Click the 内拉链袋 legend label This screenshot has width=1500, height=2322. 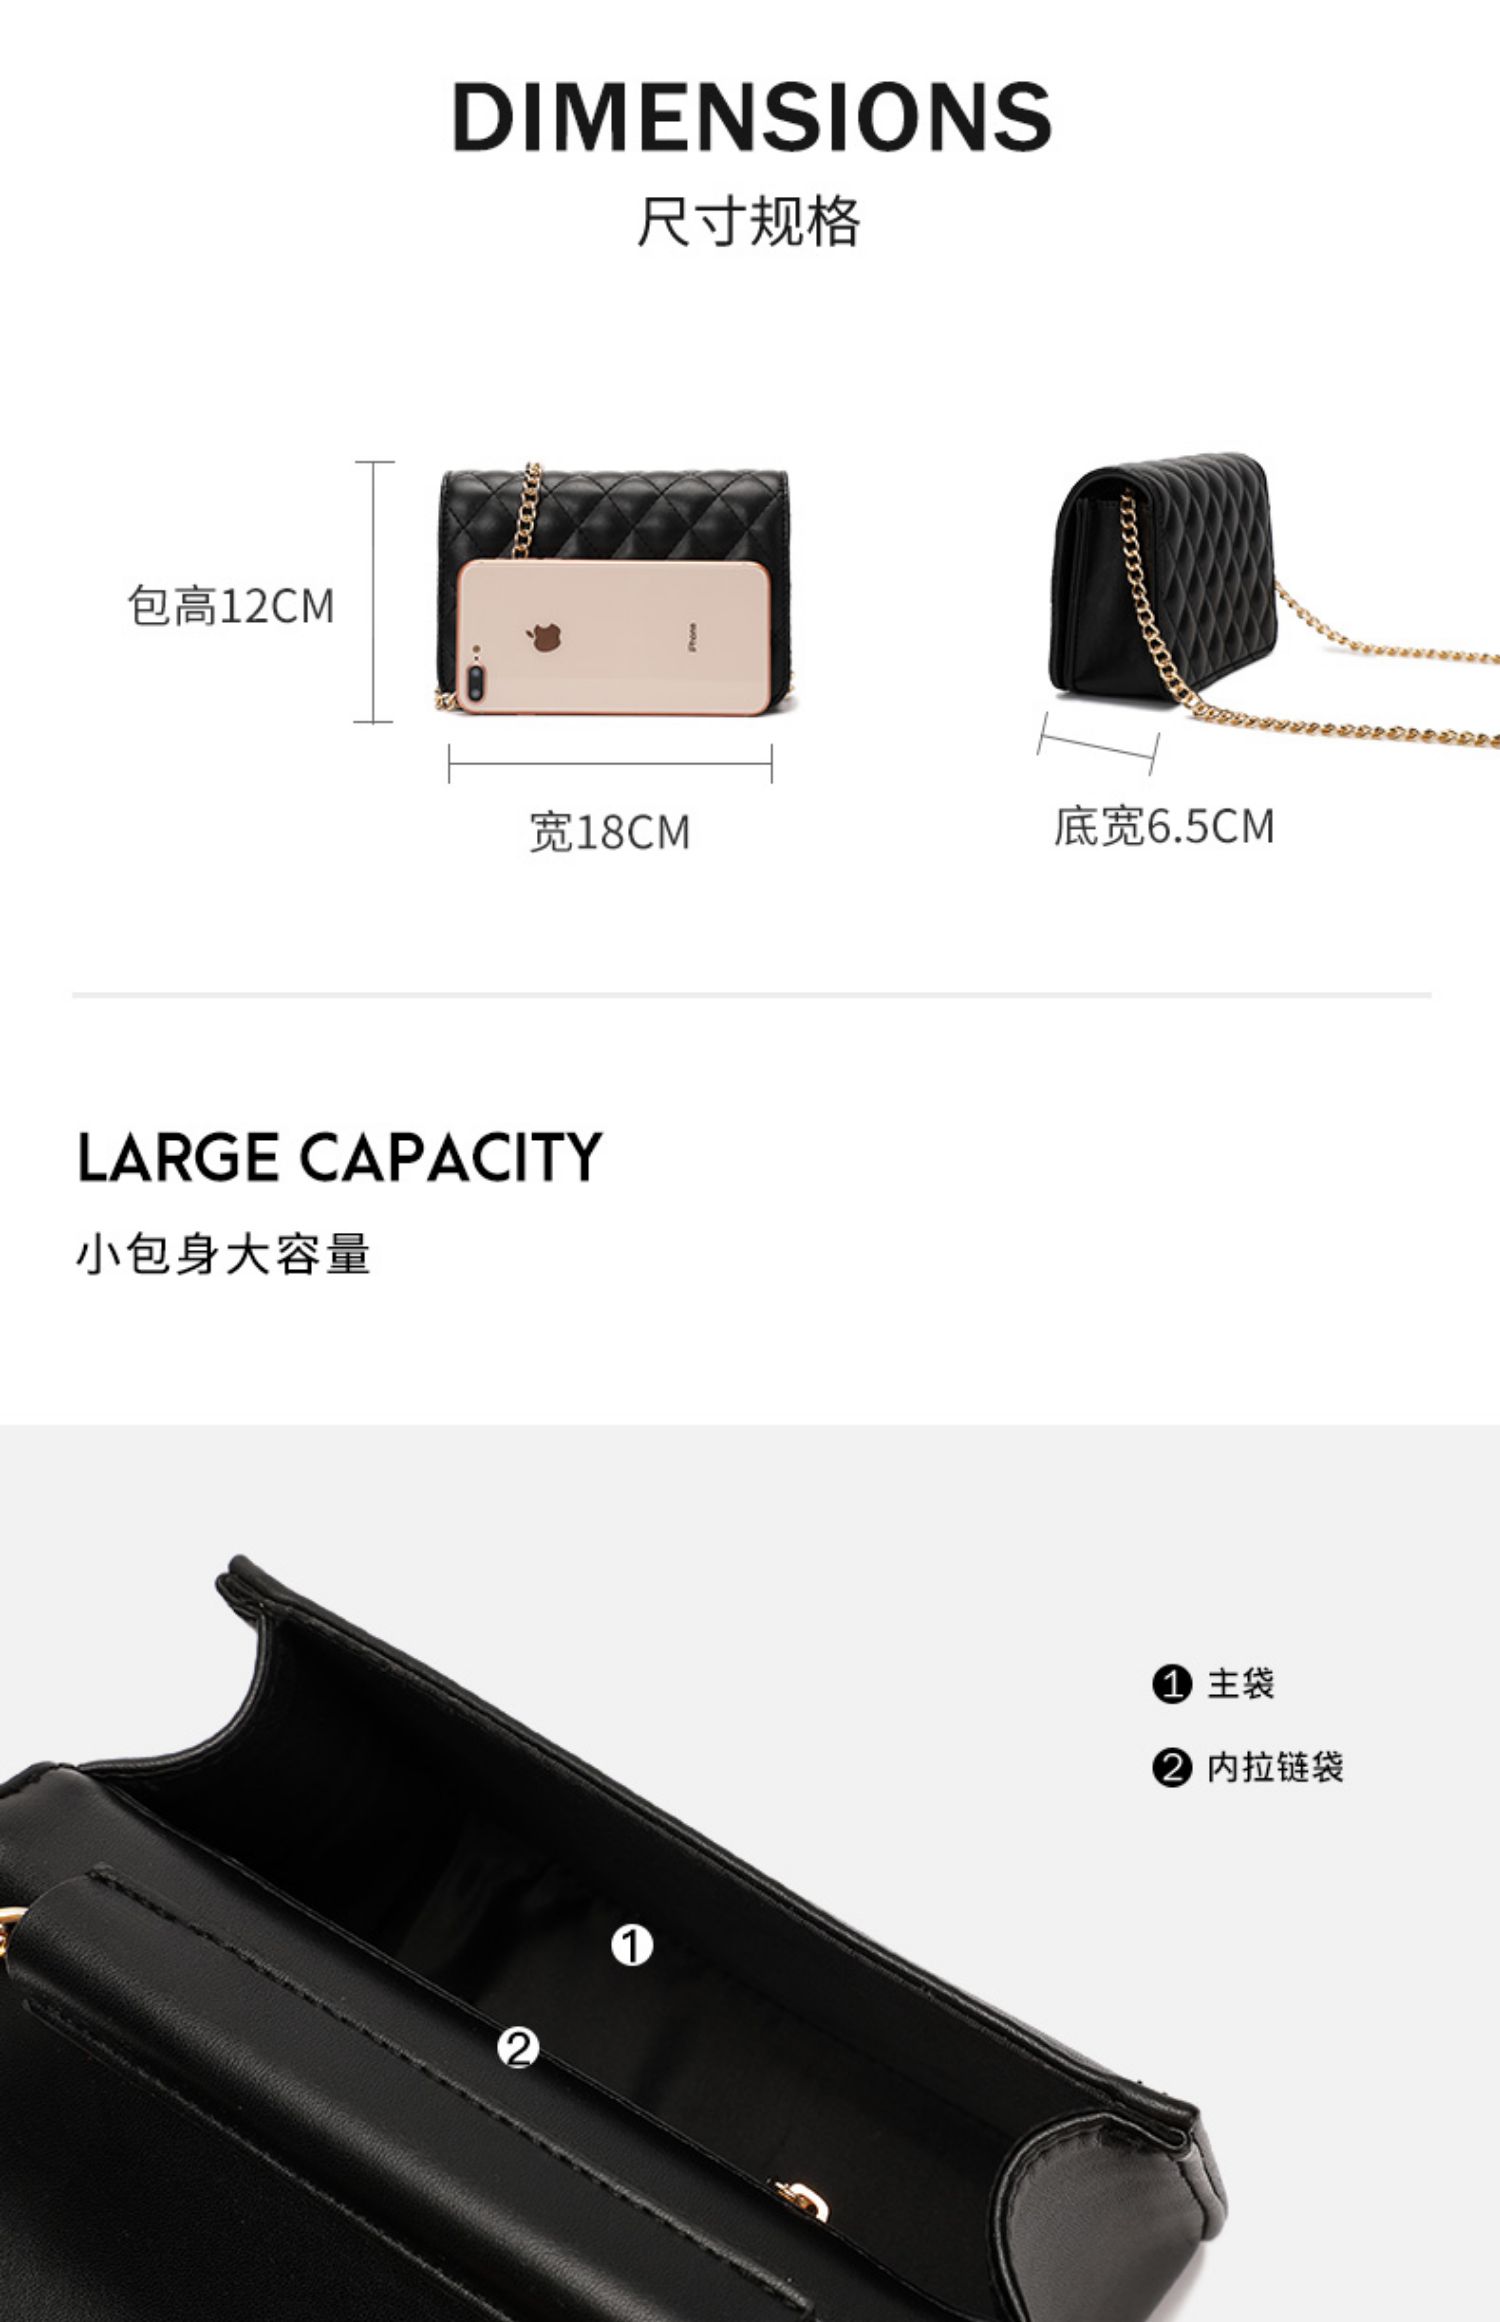1275,1767
